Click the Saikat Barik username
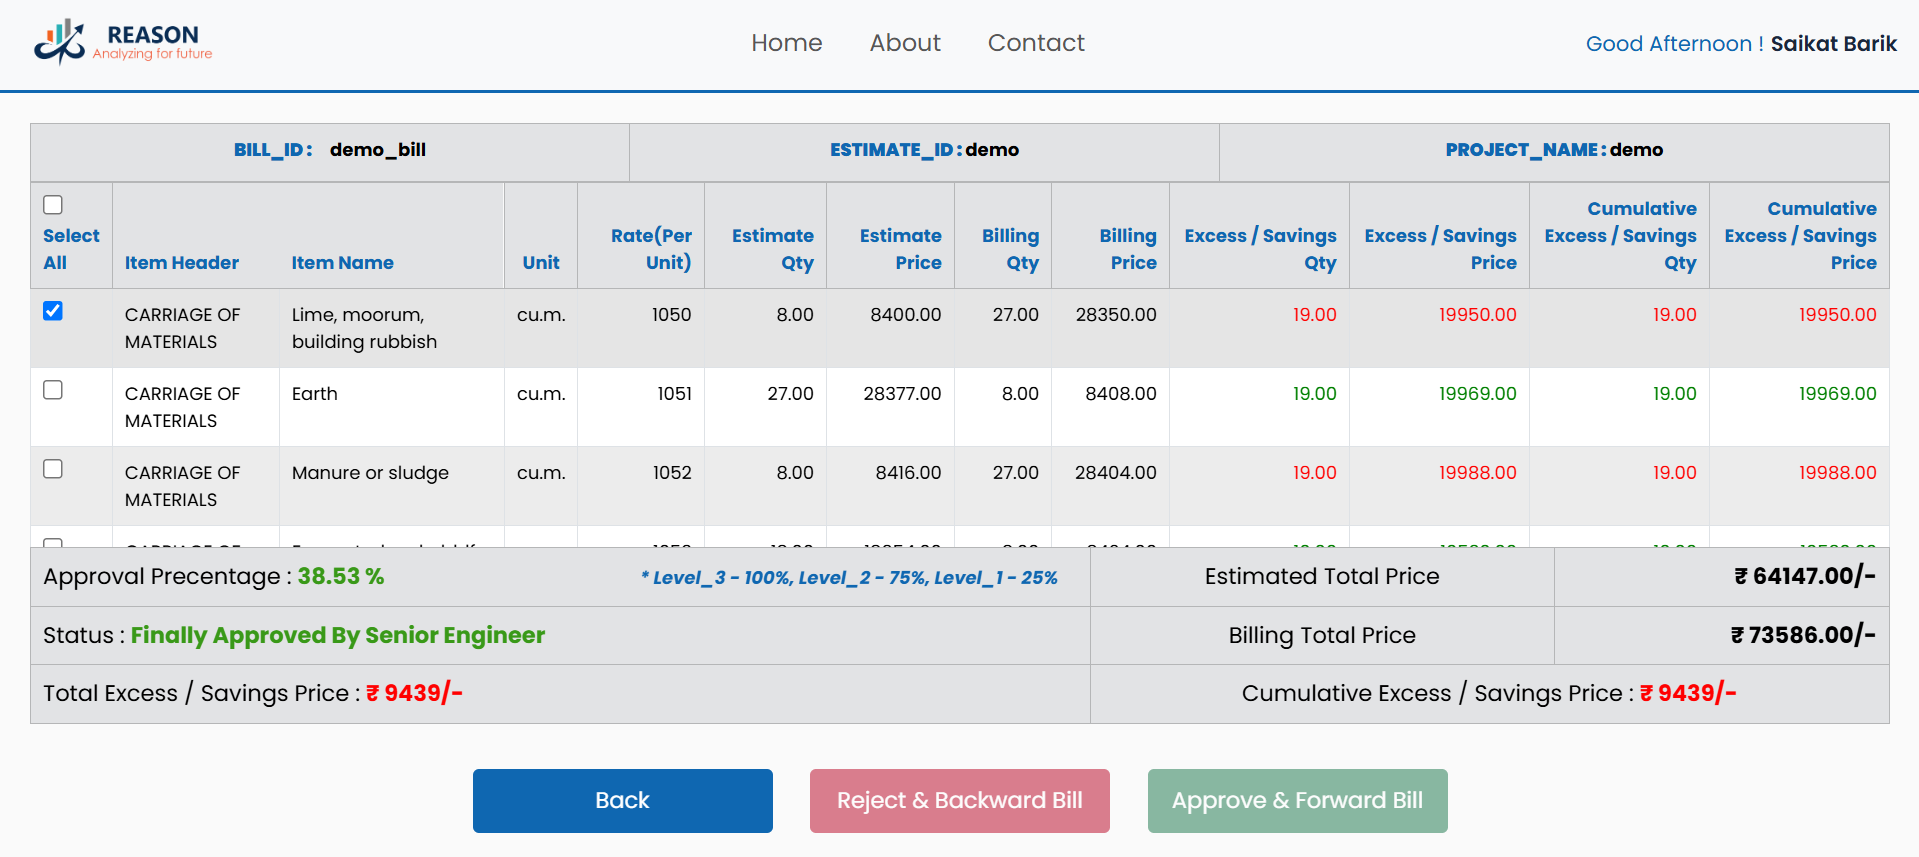1919x857 pixels. pos(1833,44)
